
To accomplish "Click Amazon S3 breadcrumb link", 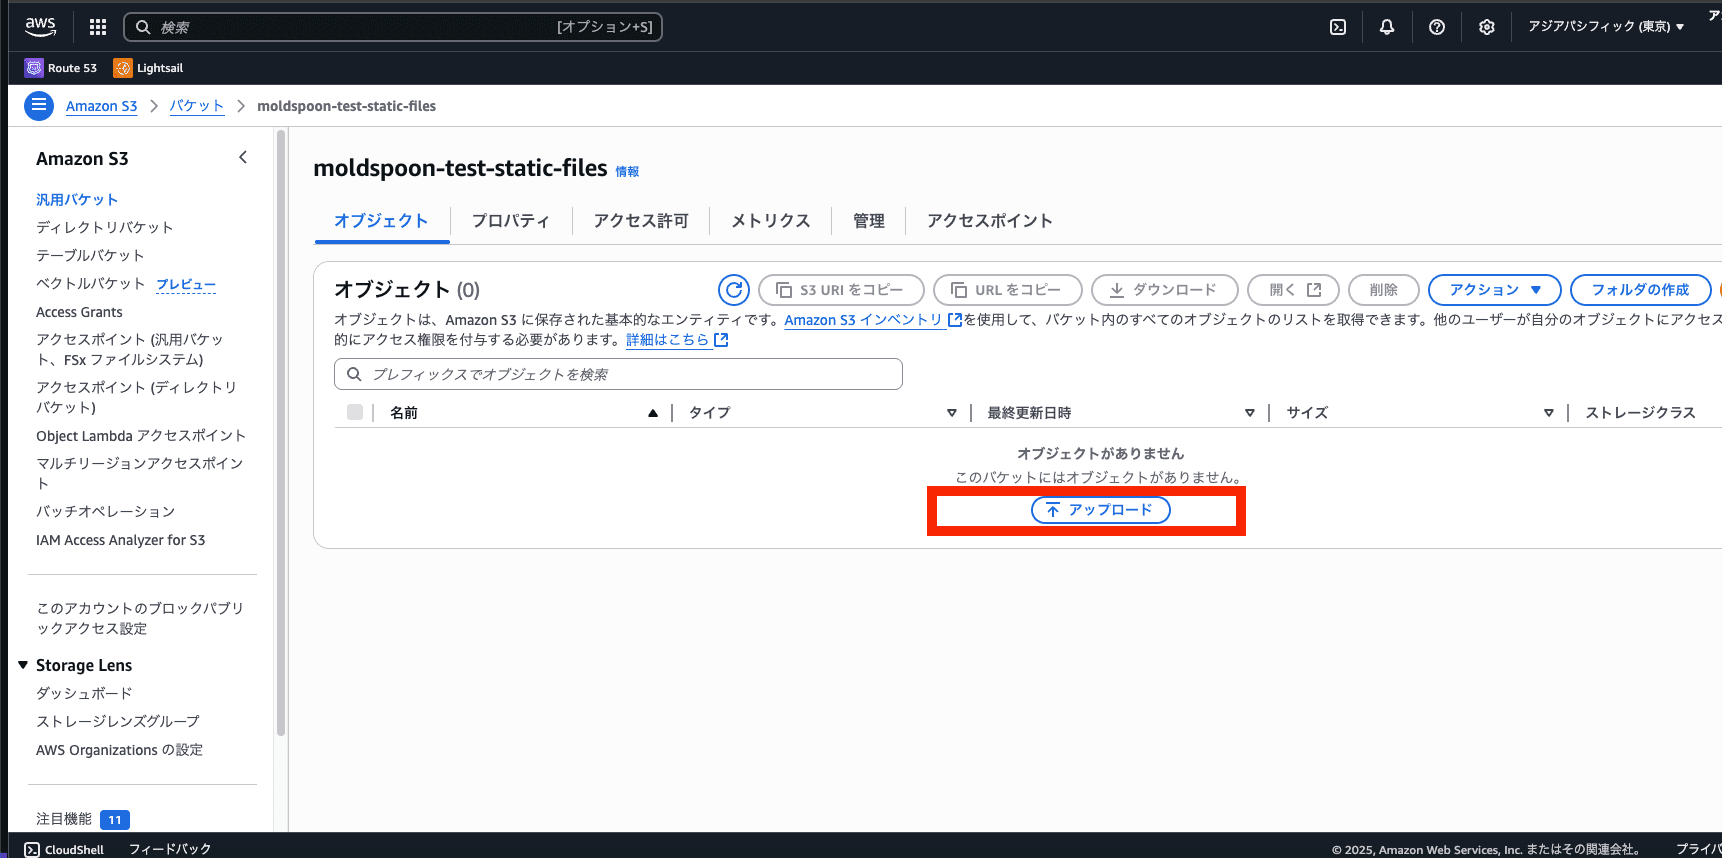I will [x=101, y=106].
